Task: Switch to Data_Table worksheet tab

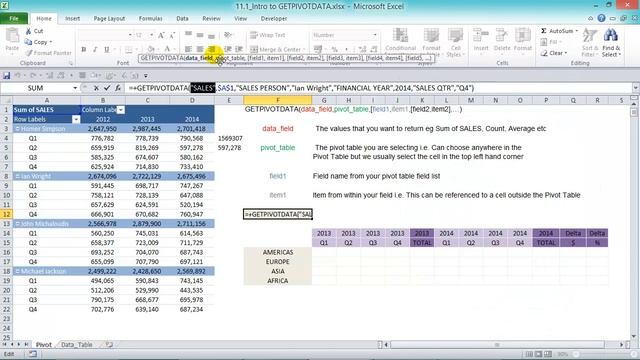Action: [76, 344]
